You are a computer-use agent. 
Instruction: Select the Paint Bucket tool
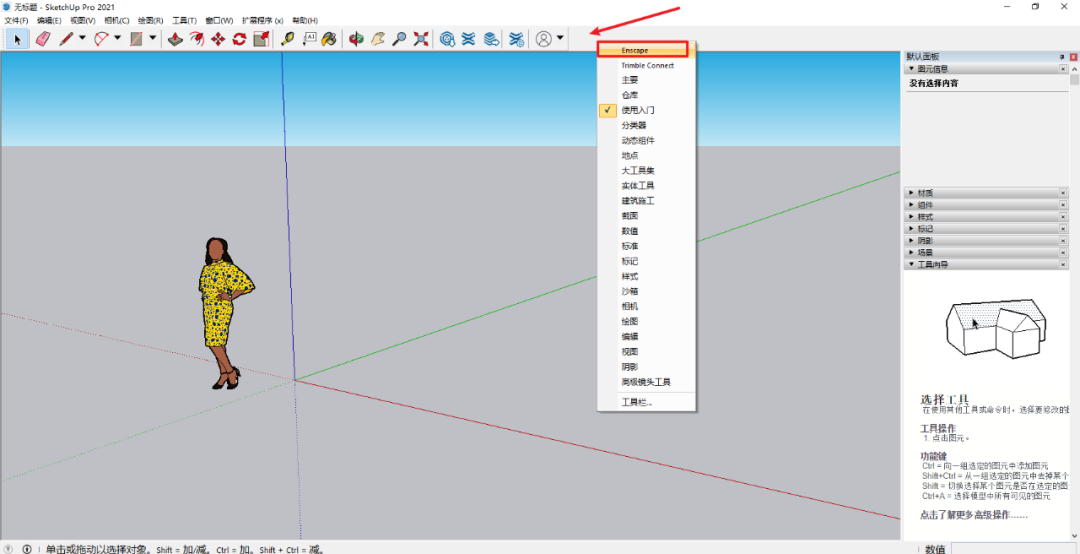[329, 39]
